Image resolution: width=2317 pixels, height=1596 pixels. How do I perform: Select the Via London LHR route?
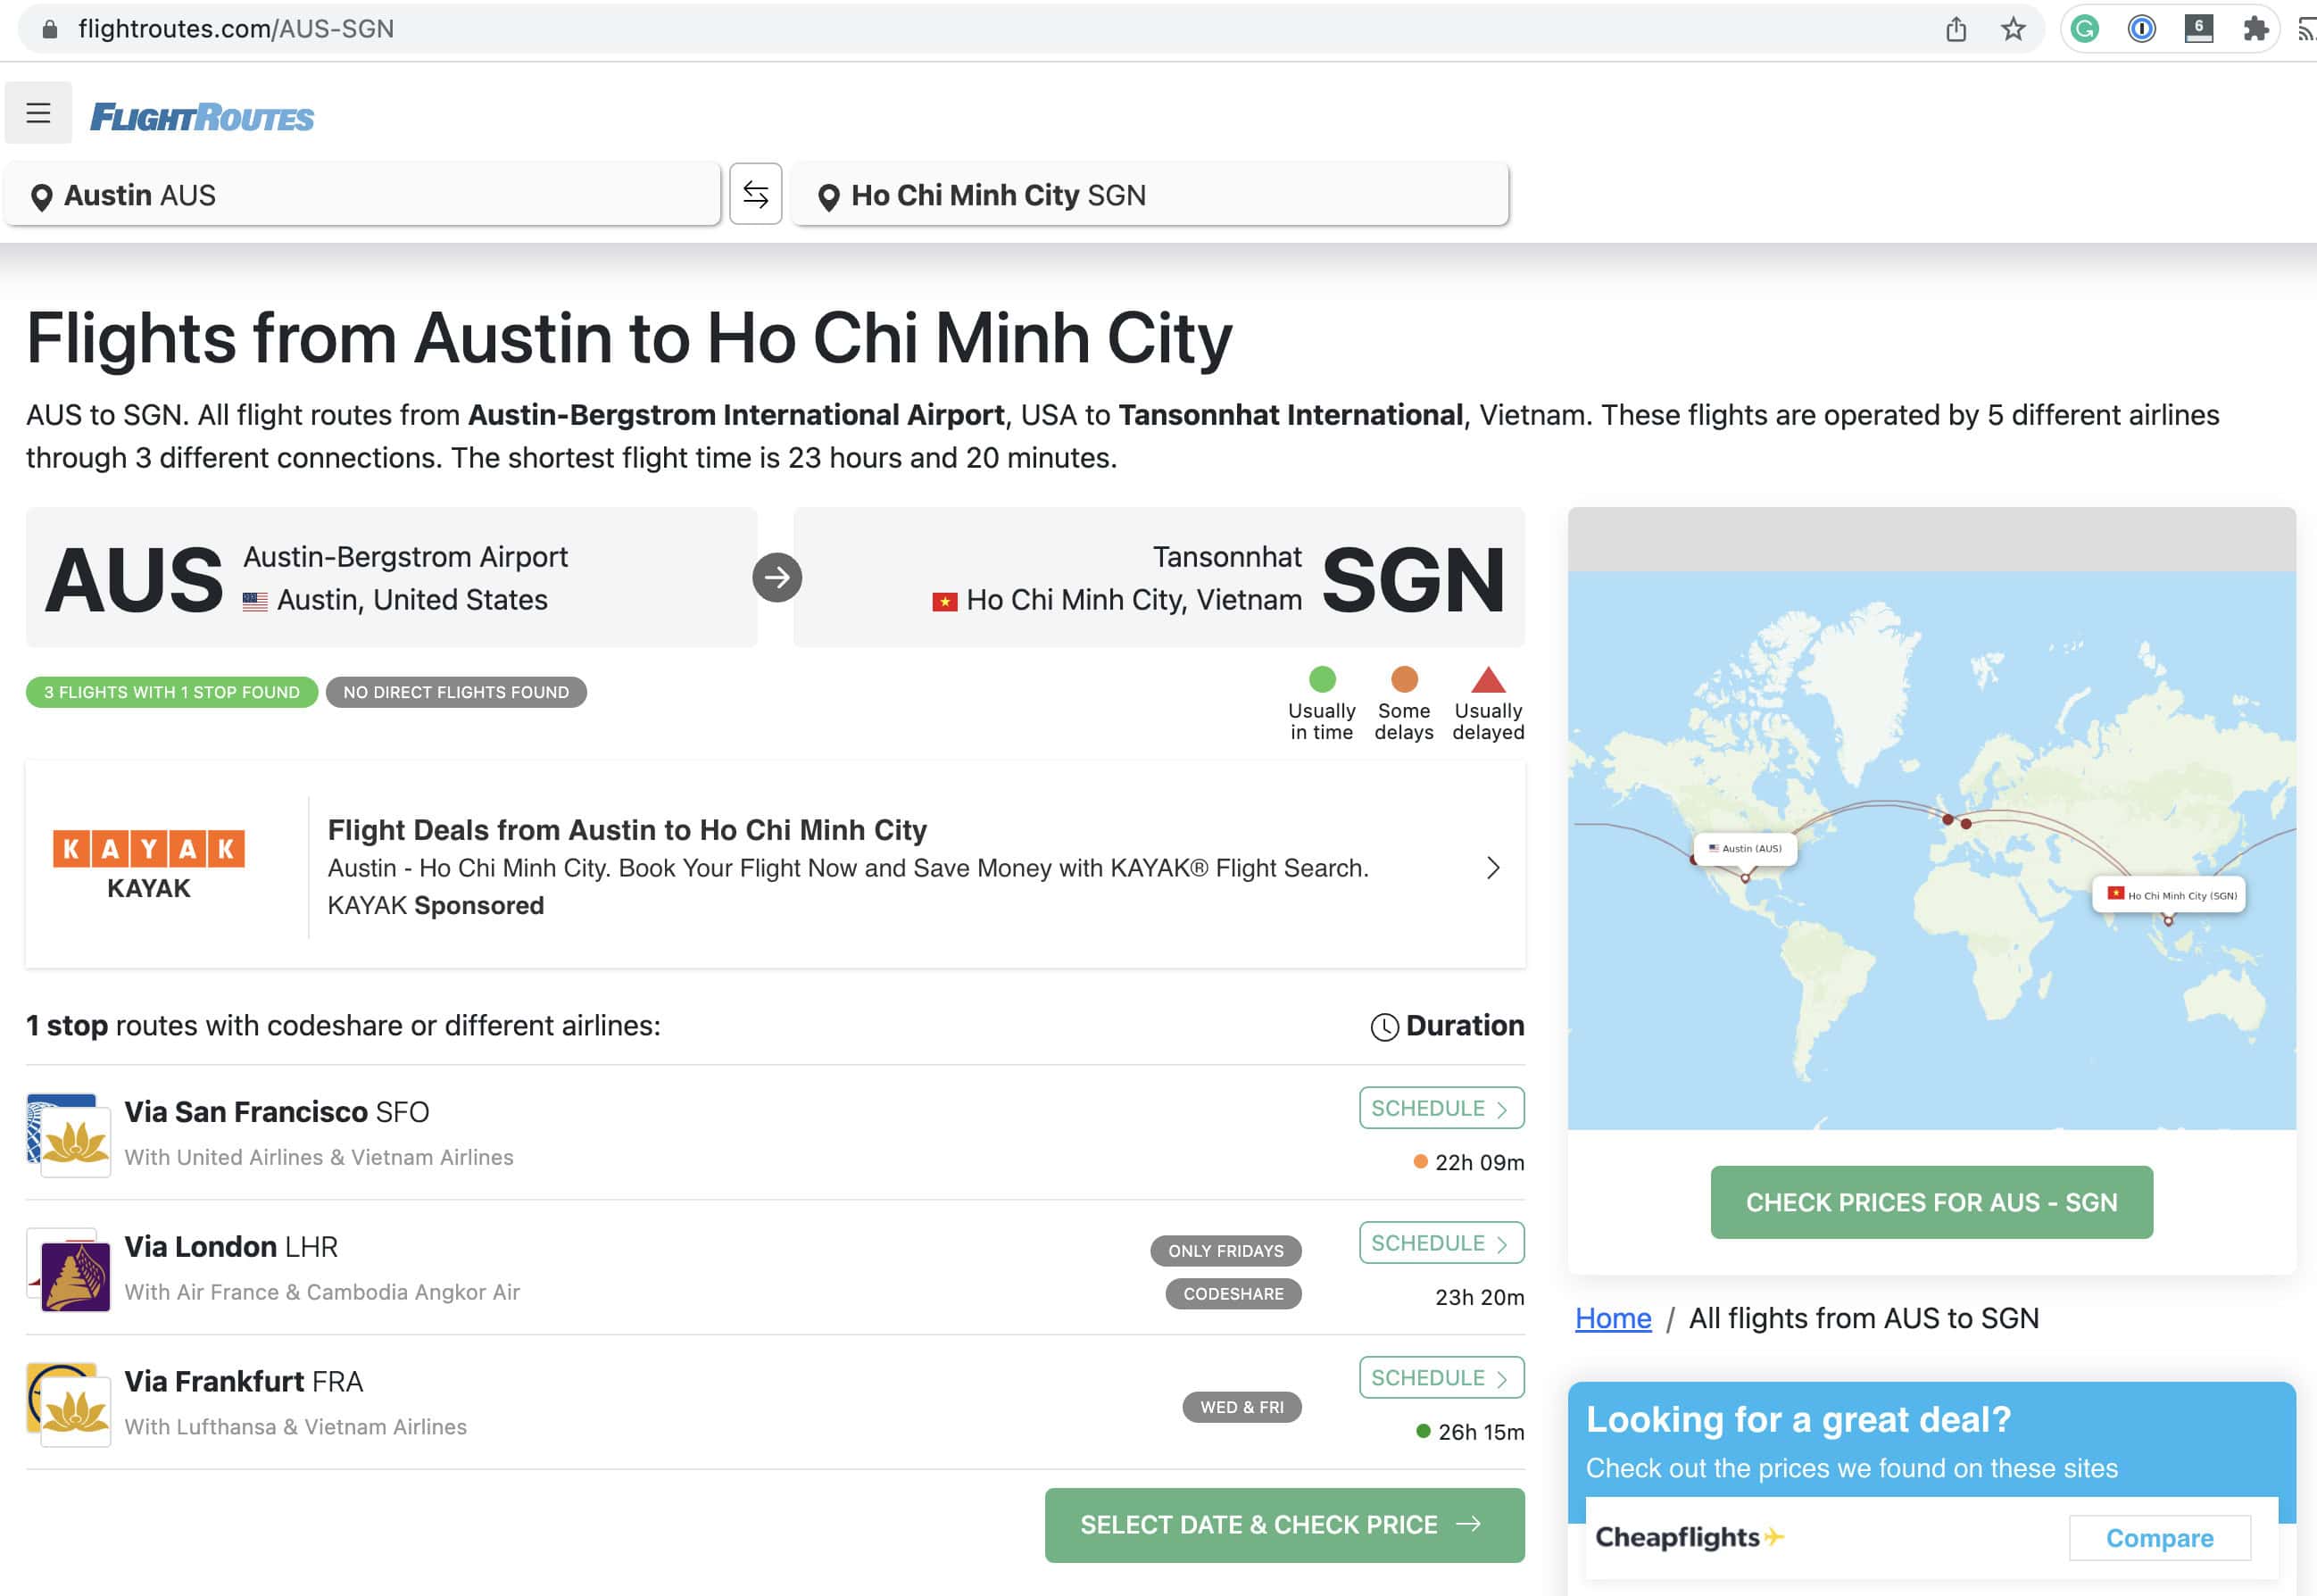click(x=231, y=1247)
